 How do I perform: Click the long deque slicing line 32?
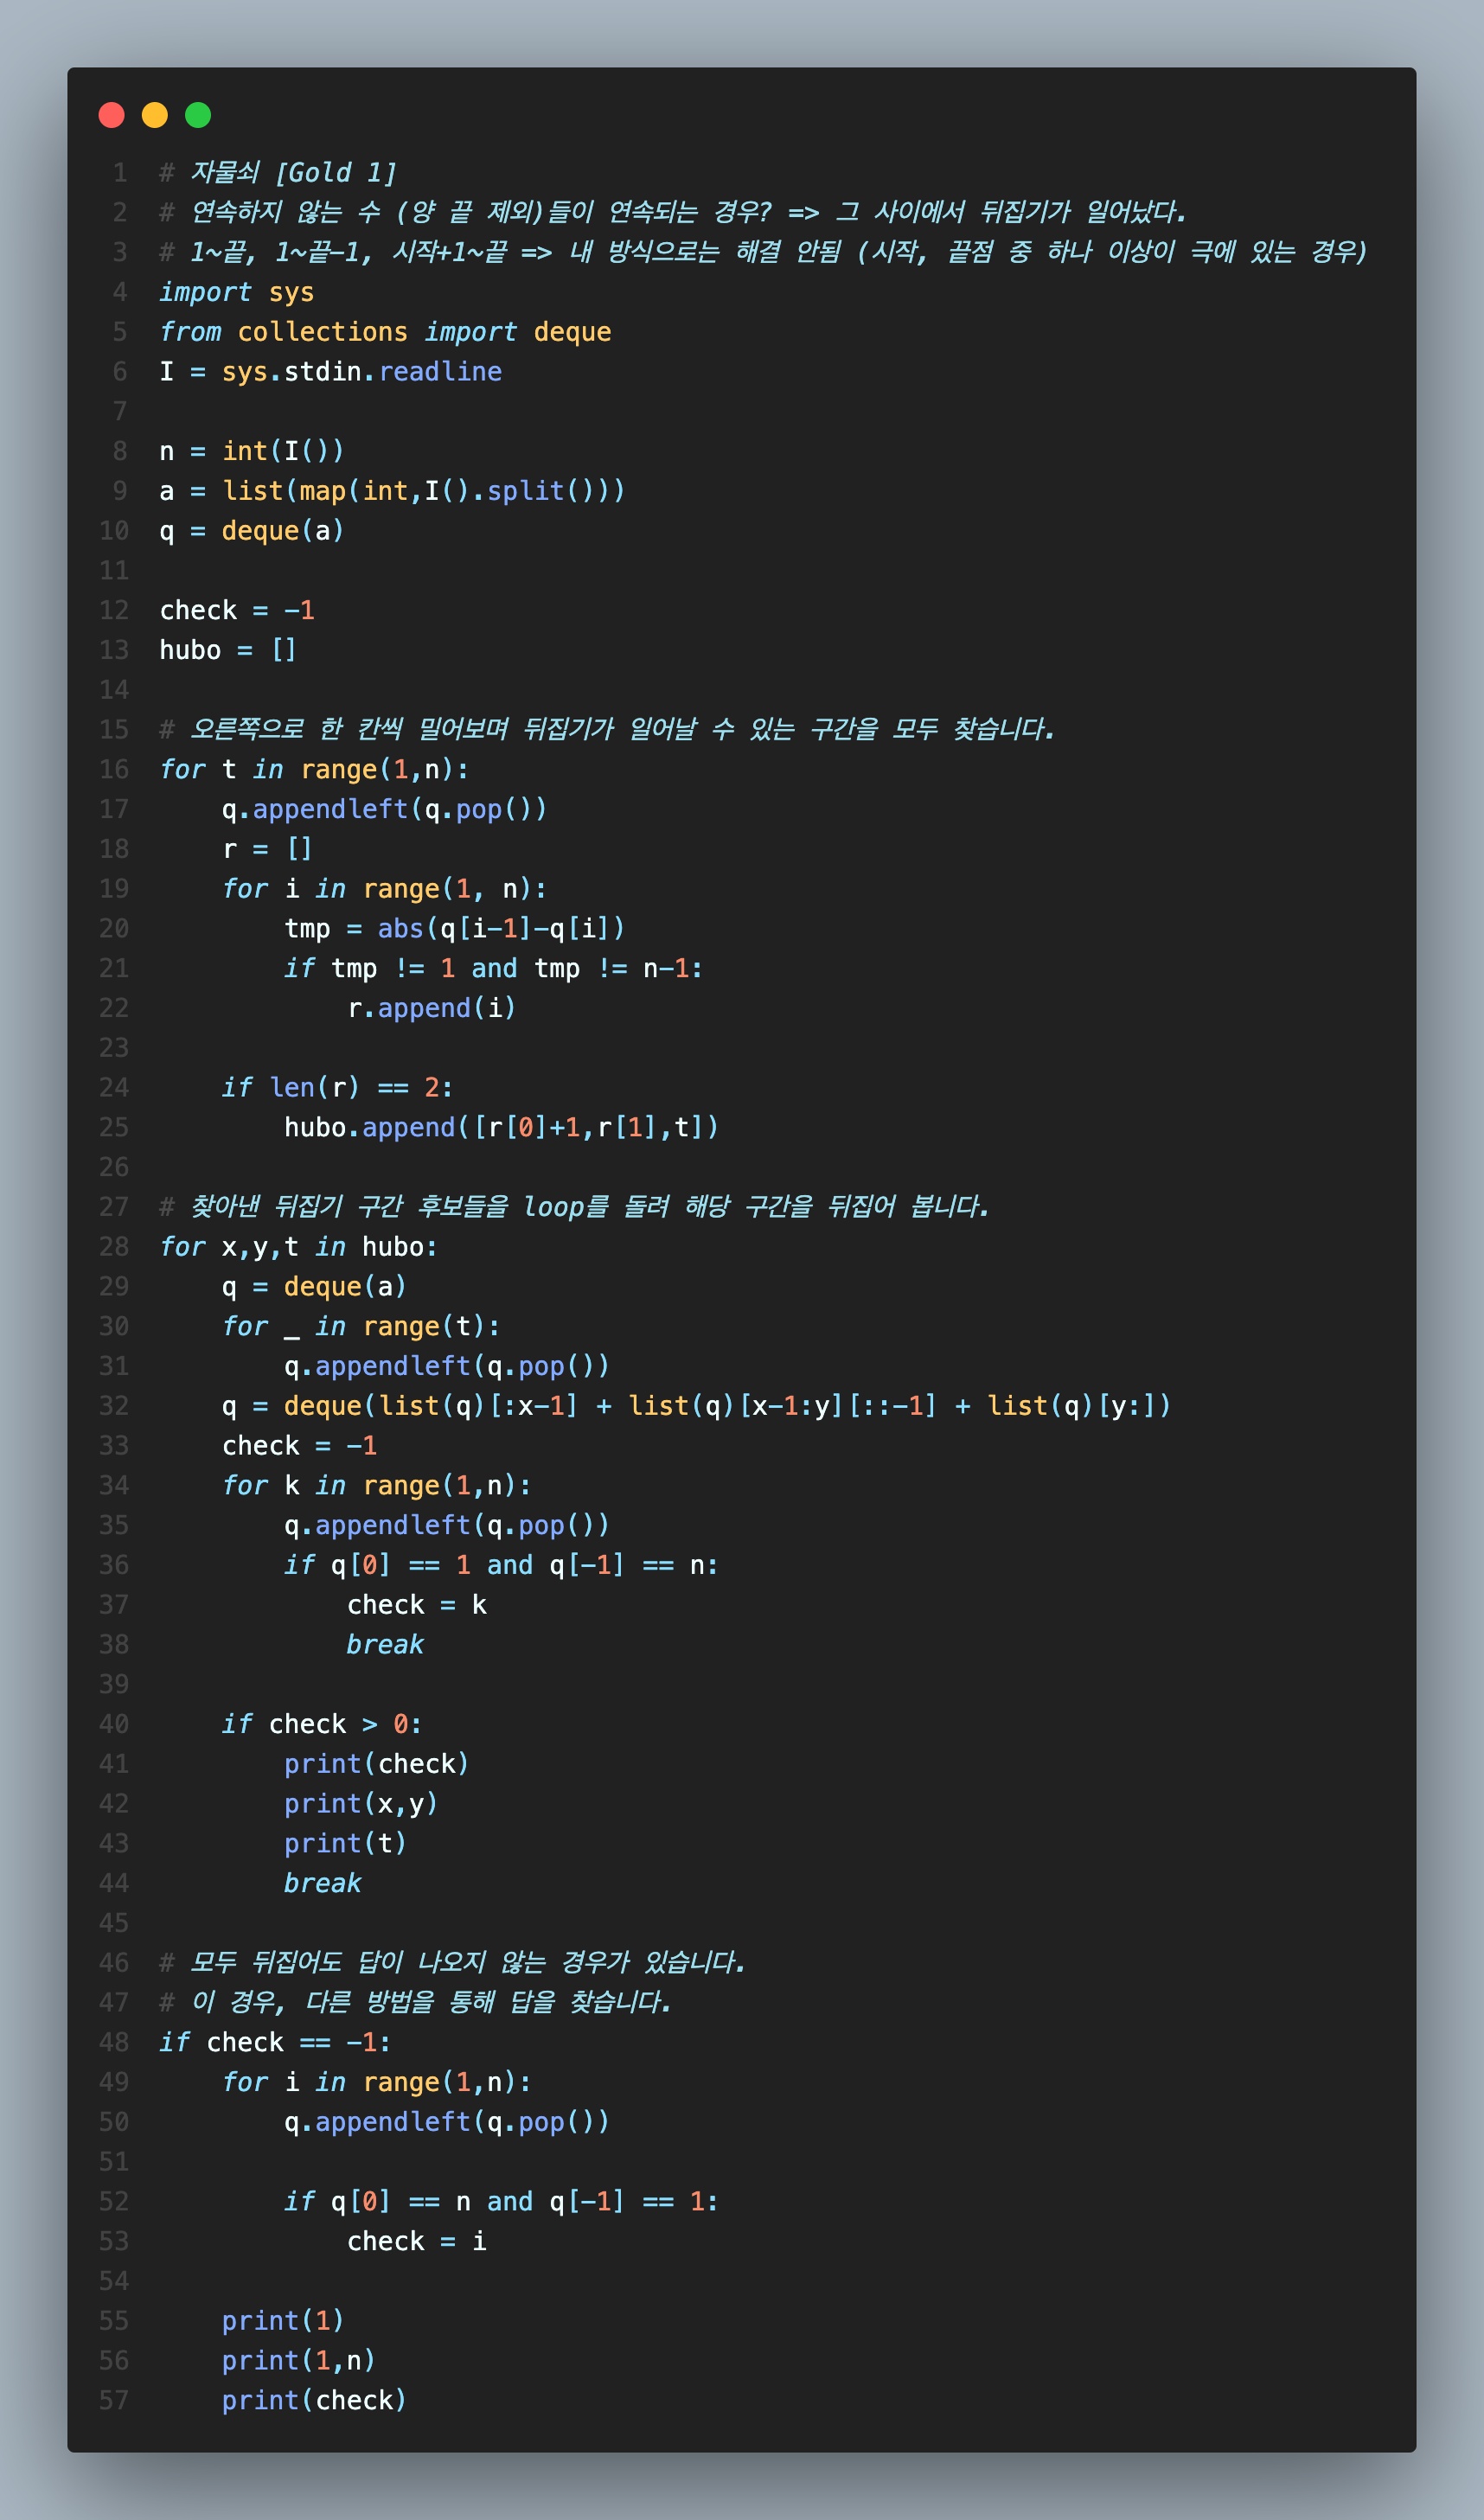click(x=696, y=1406)
